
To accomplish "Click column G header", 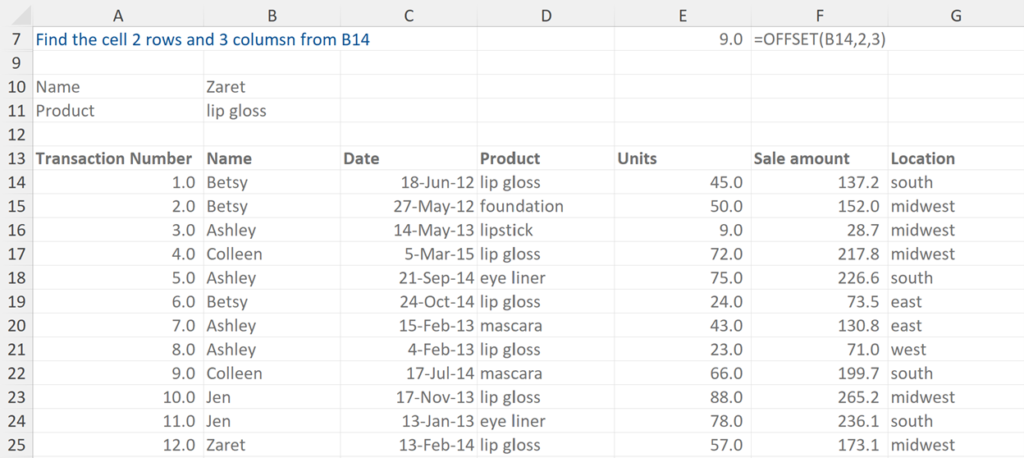I will pyautogui.click(x=955, y=14).
